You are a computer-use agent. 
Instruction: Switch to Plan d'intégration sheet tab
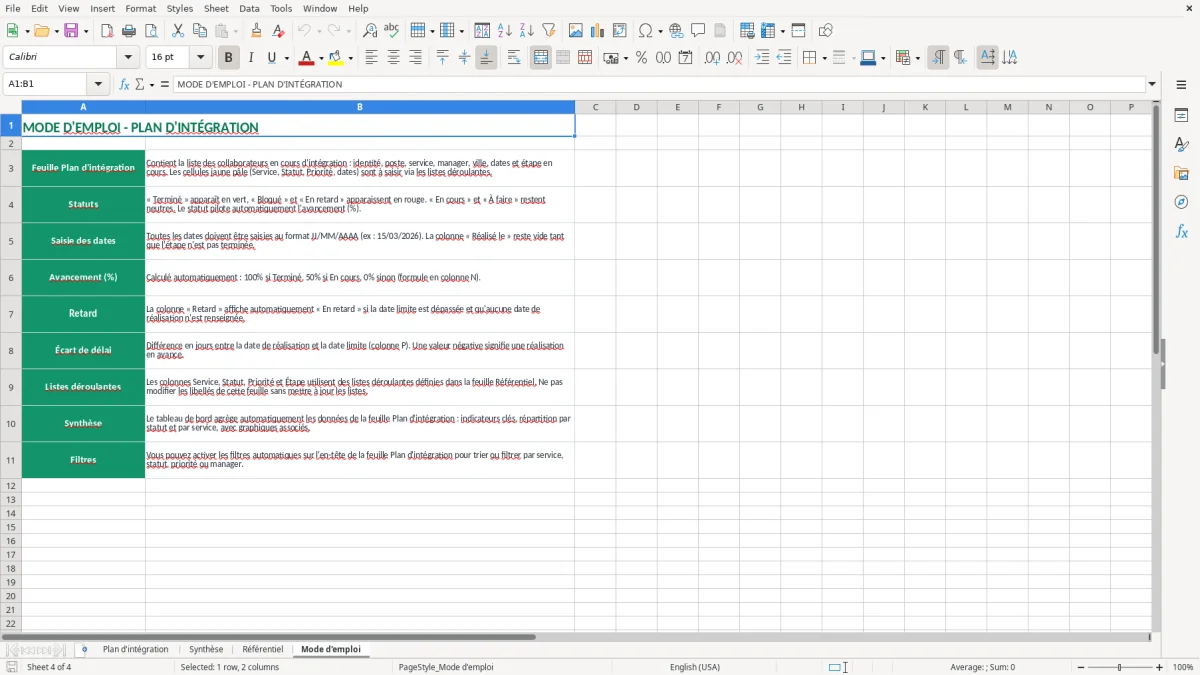coord(136,649)
